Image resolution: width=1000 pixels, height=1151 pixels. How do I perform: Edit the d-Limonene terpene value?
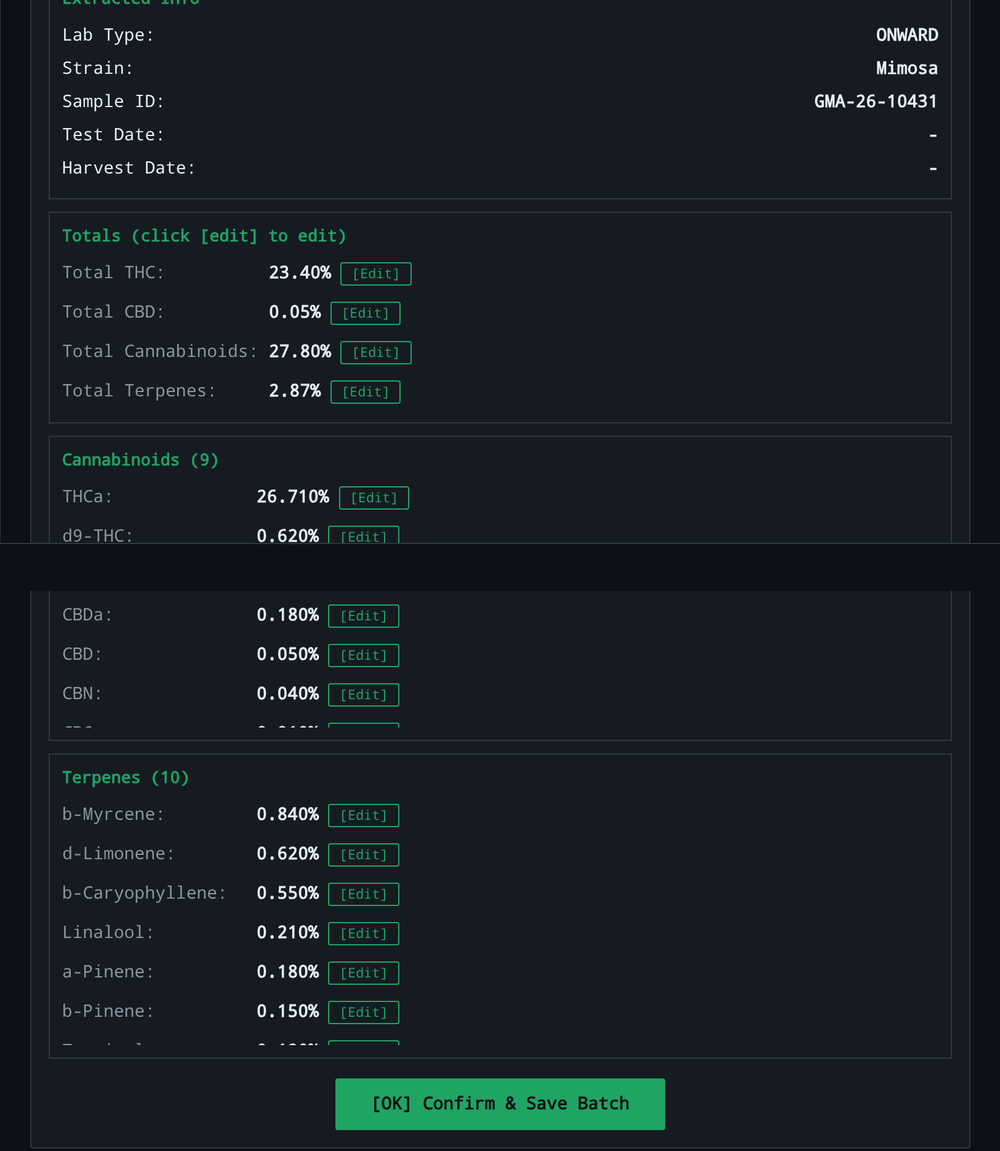click(x=363, y=854)
